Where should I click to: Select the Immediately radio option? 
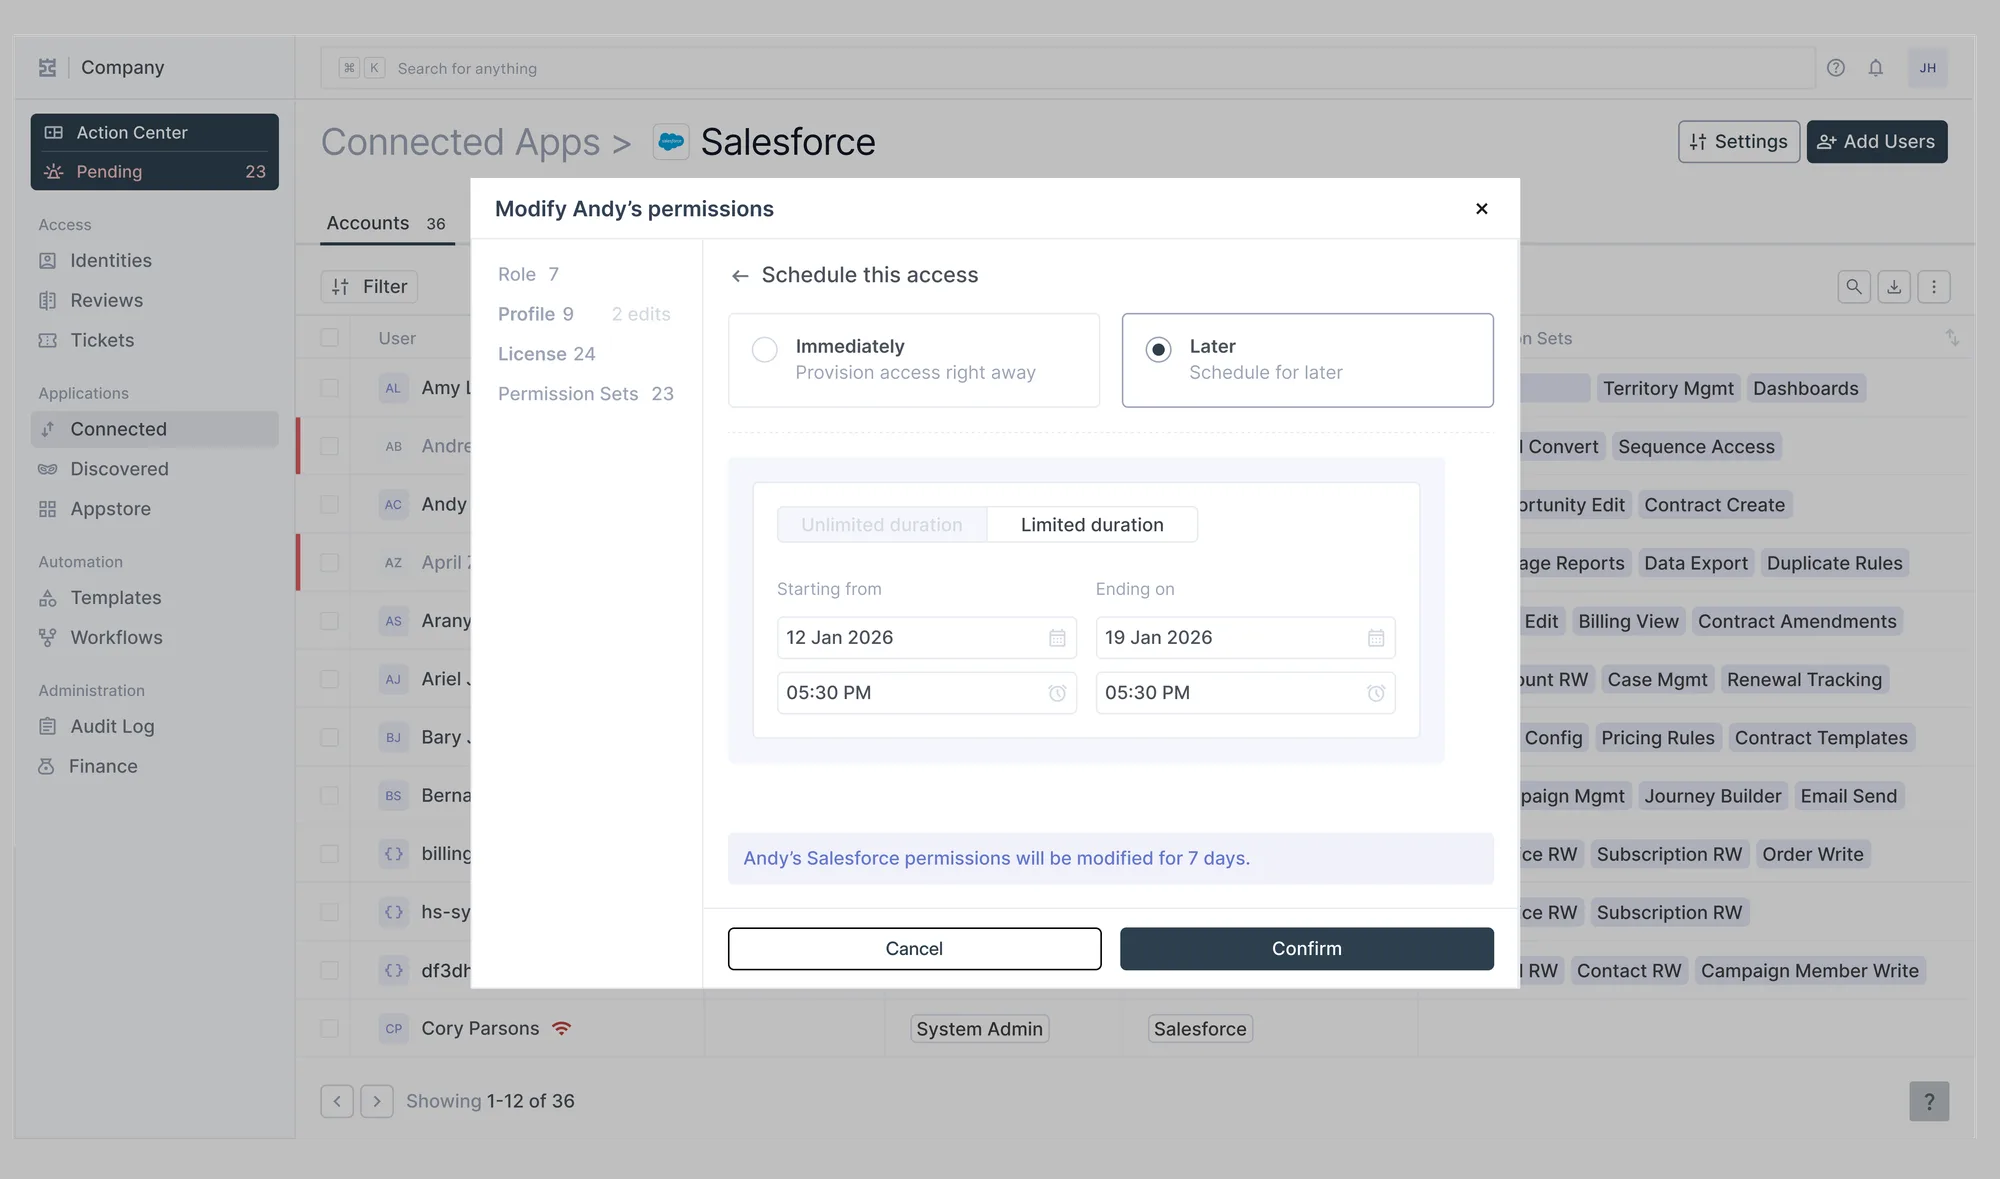tap(765, 349)
